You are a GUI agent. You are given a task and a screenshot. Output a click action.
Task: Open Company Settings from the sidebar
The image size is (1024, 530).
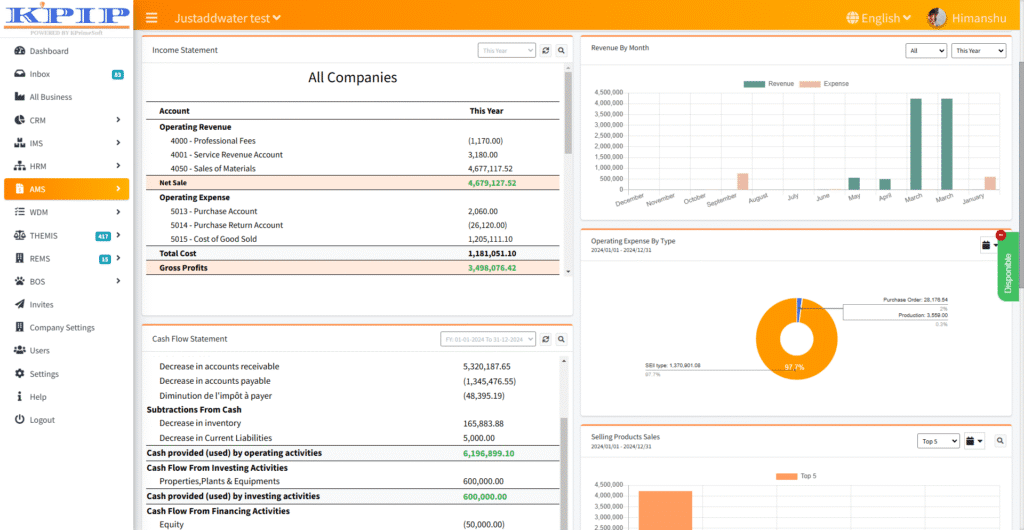coord(62,327)
